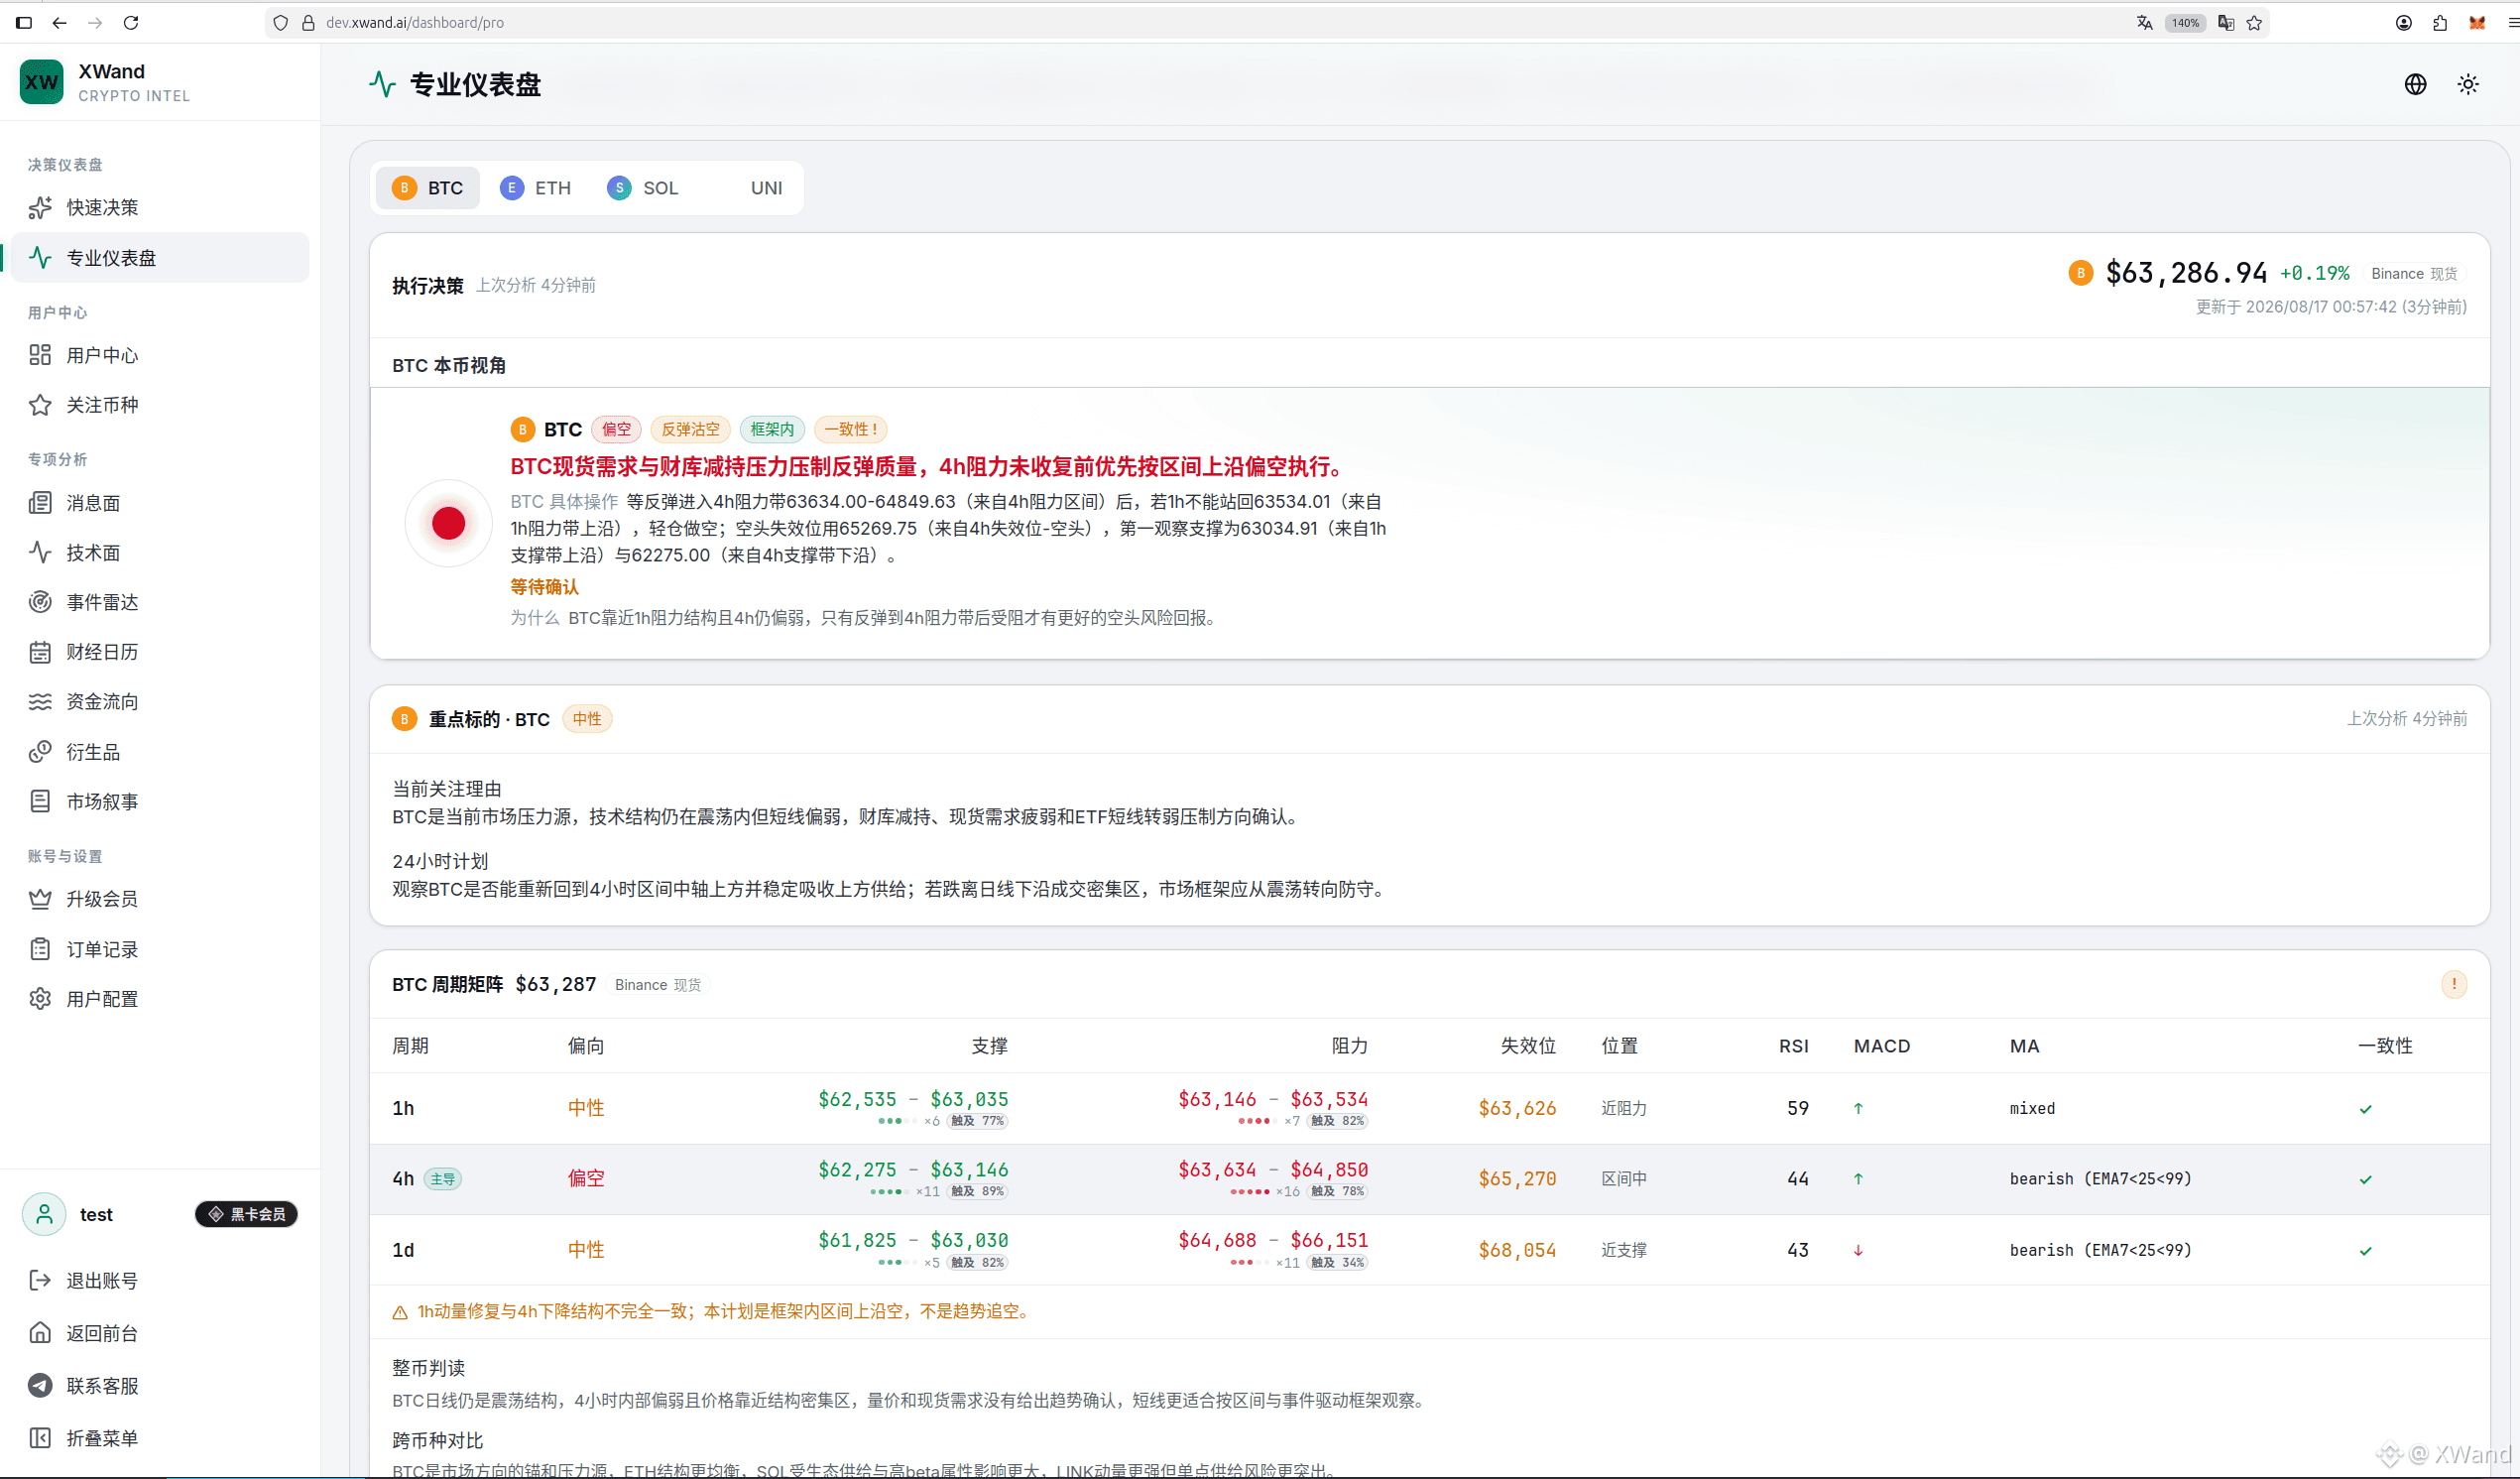
Task: Click the 衍生品 icon
Action: coord(40,752)
